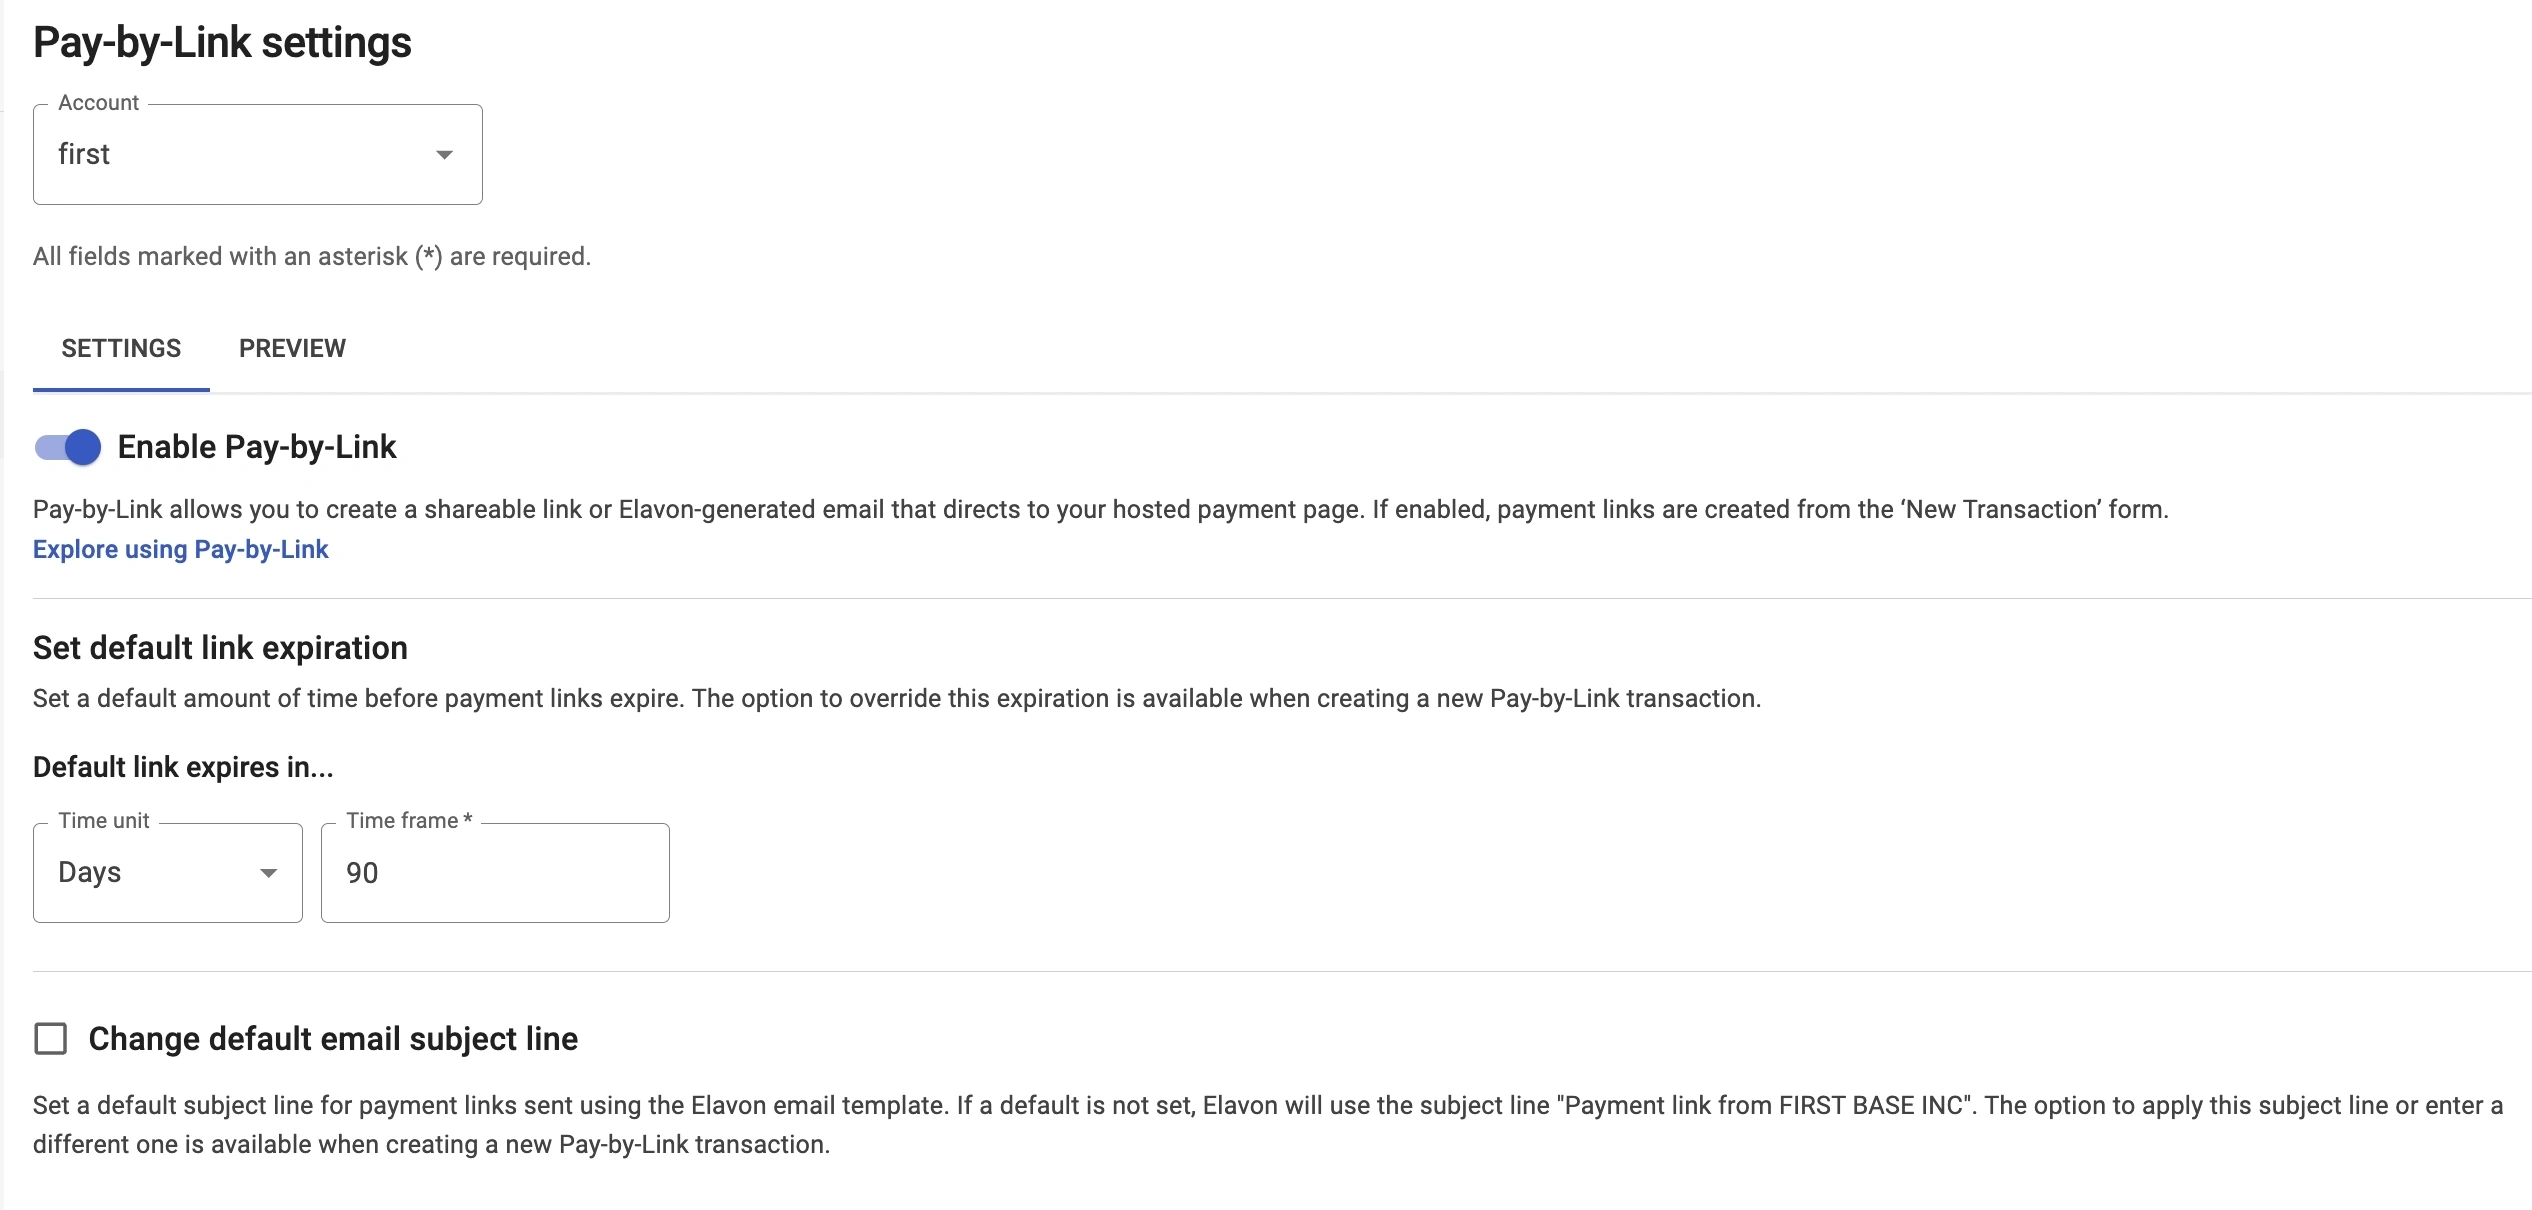Click the Pay-by-Link settings page heading
Image resolution: width=2532 pixels, height=1210 pixels.
tap(222, 43)
